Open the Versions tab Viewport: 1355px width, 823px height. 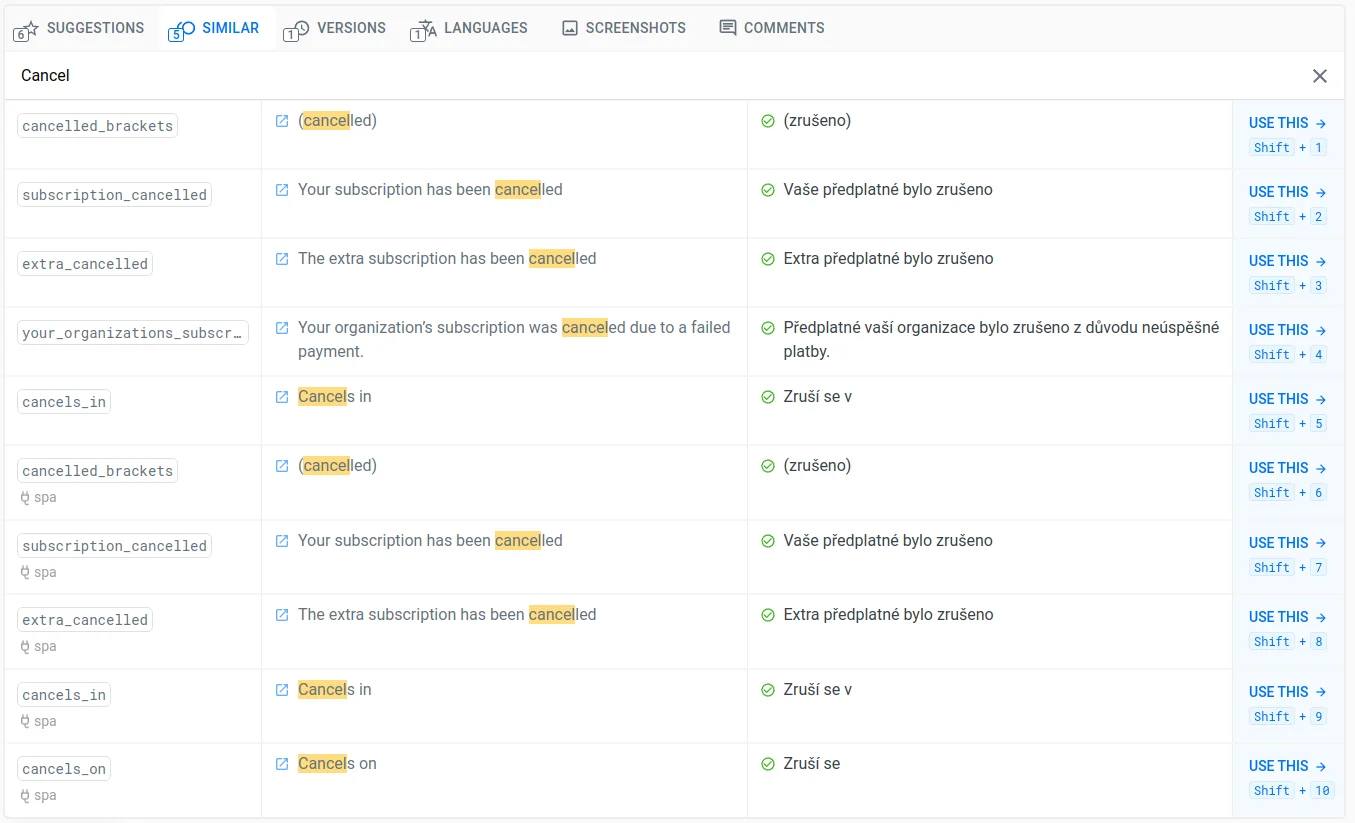[335, 28]
